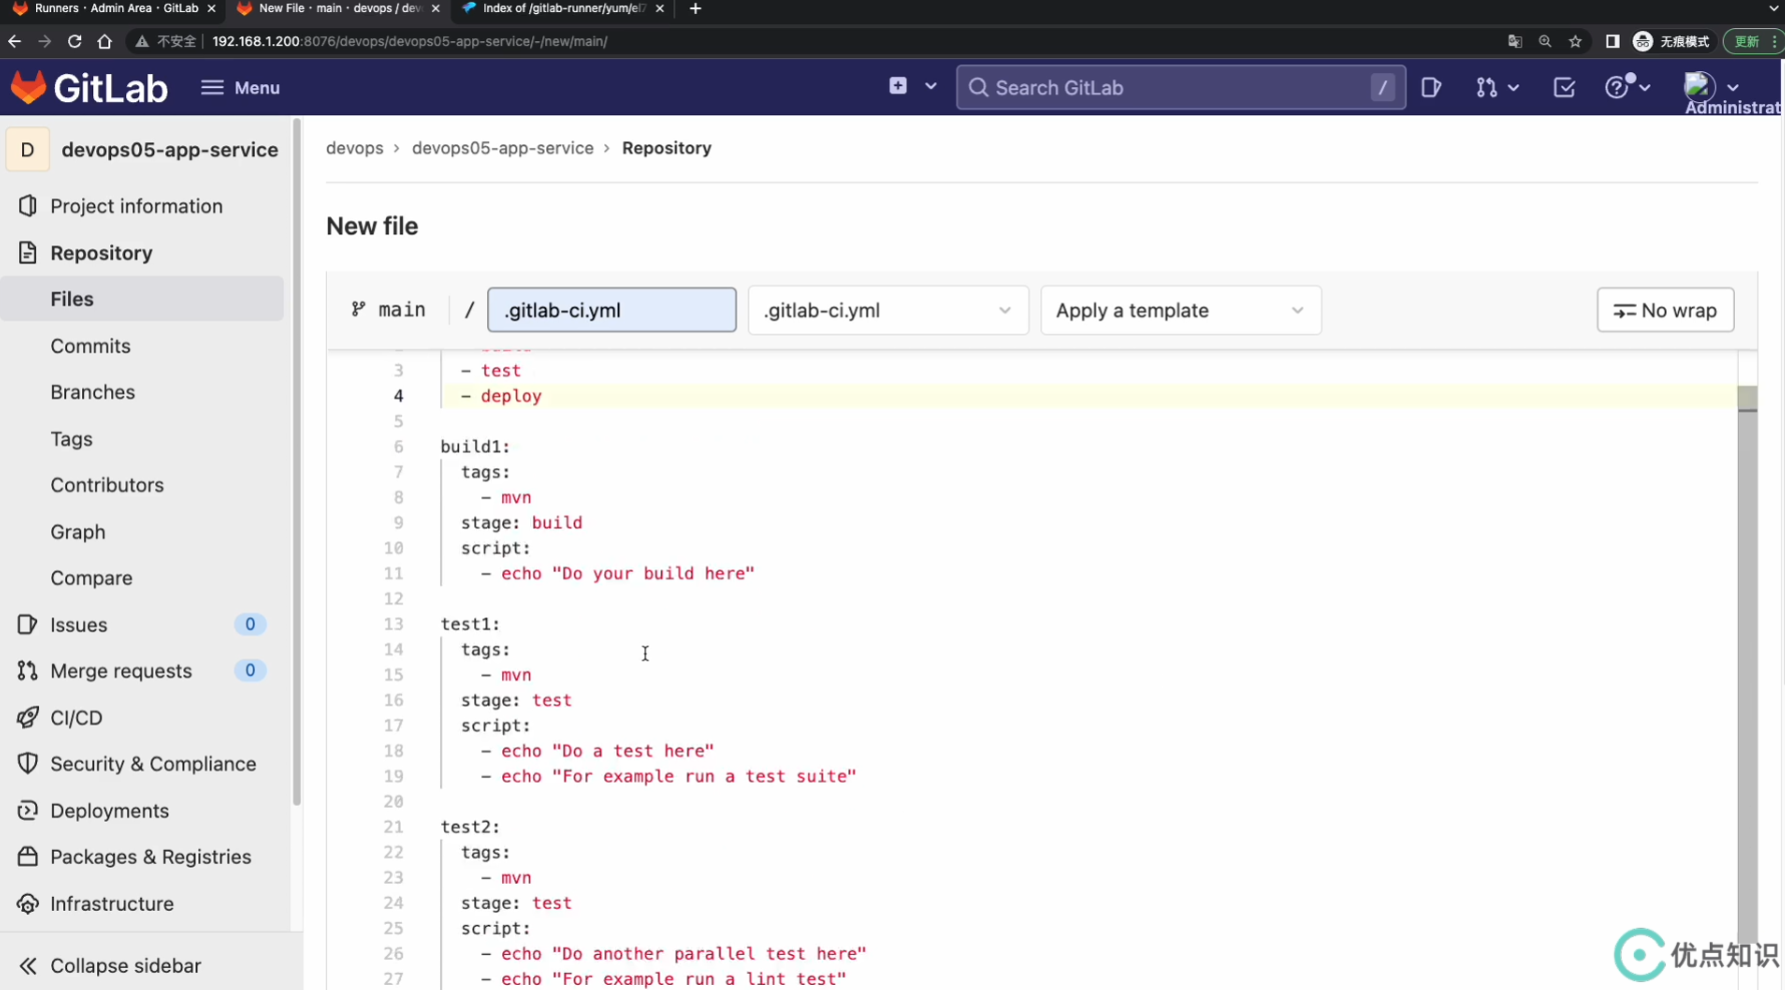Click the code line 'test1:'
The image size is (1785, 990).
(x=470, y=624)
